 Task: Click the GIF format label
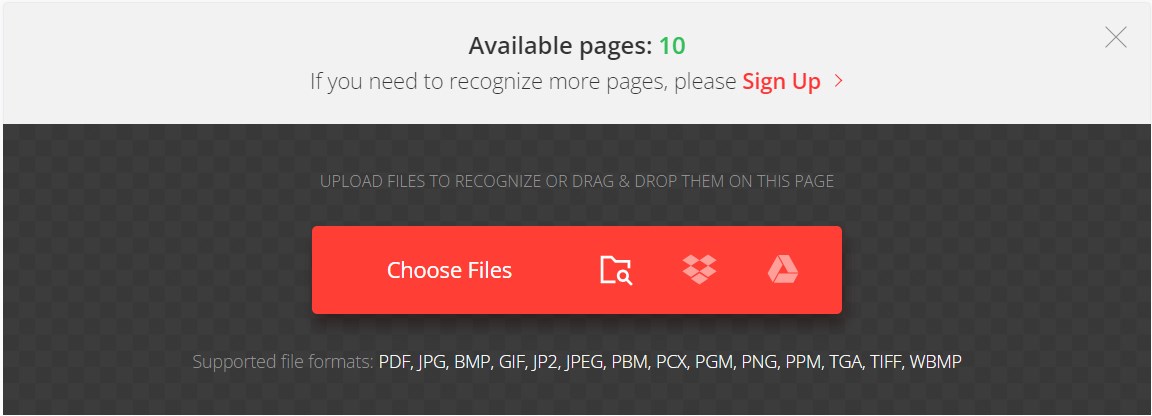click(513, 362)
